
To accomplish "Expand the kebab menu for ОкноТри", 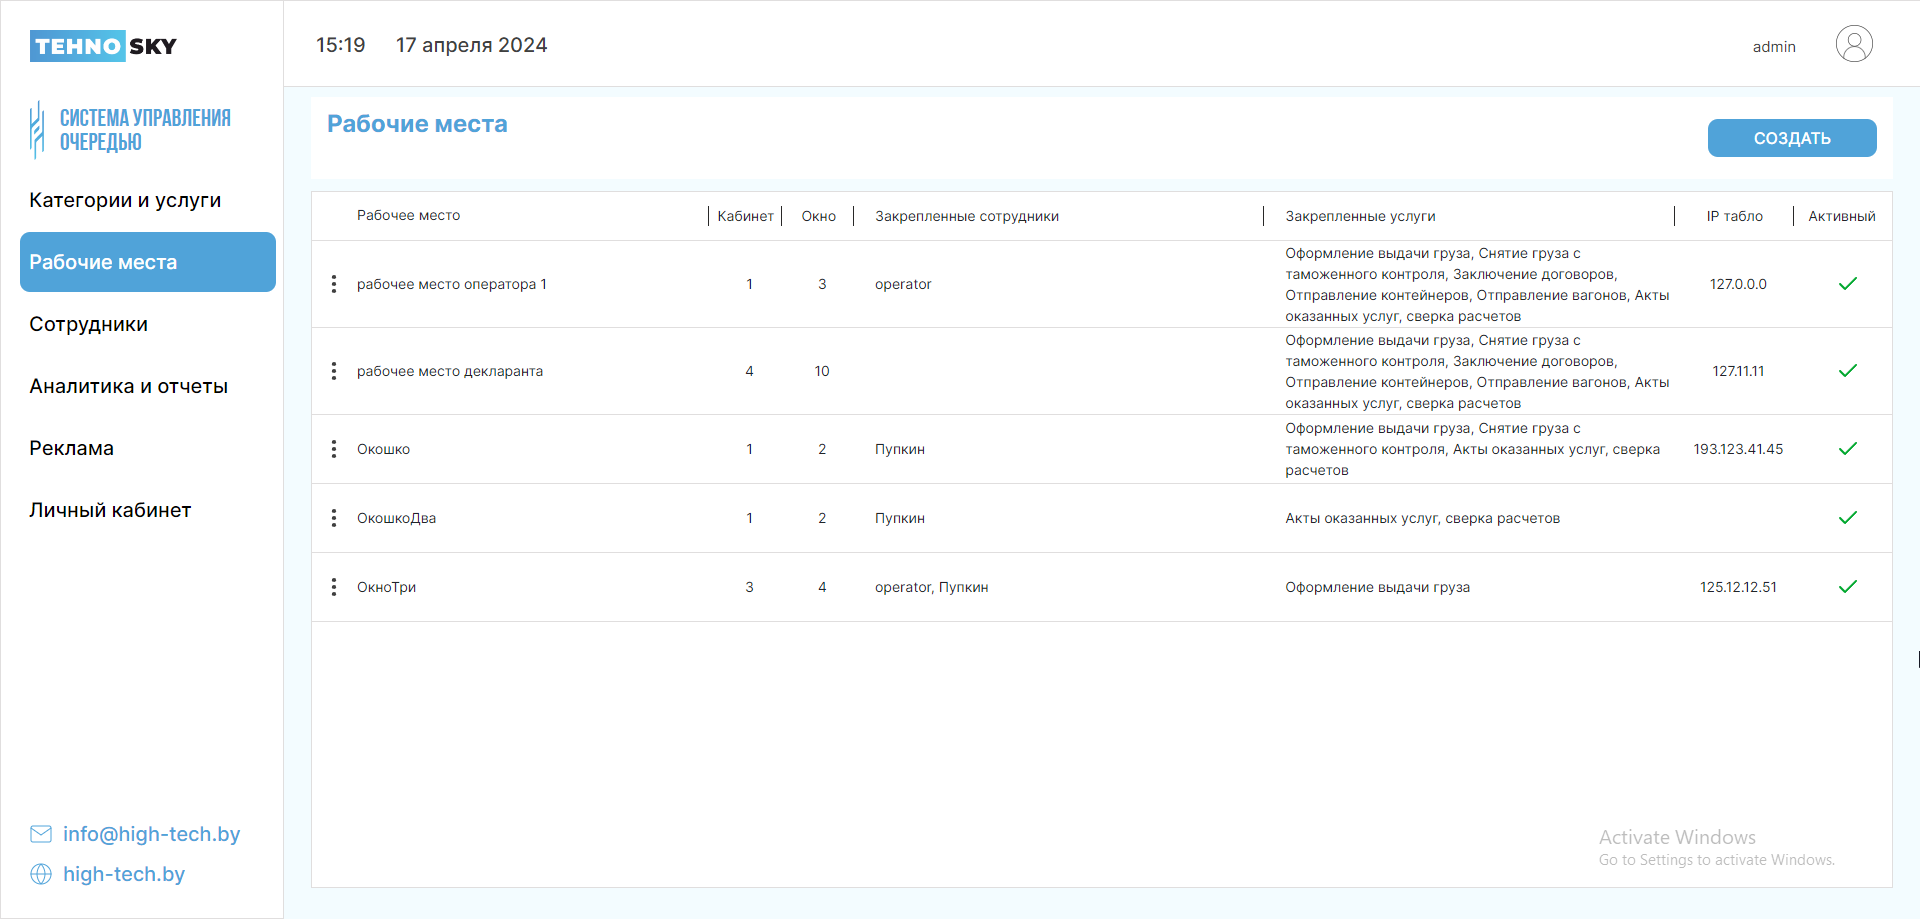I will (x=334, y=587).
